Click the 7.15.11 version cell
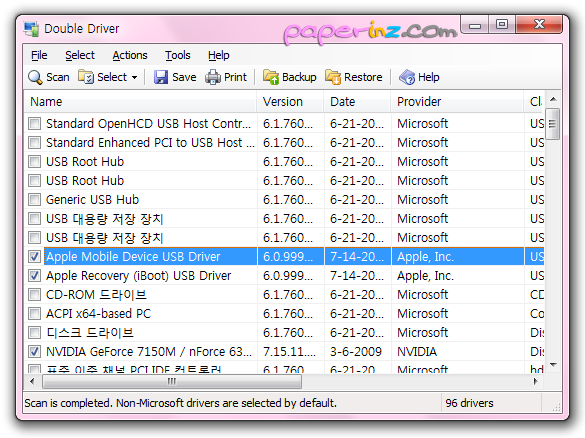 (x=289, y=352)
